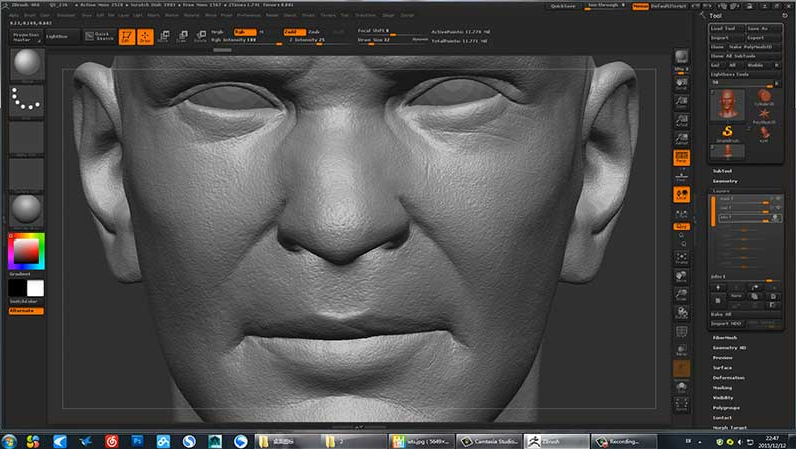The height and width of the screenshot is (449, 796).
Task: Click the Rotate view icon on right shelf
Action: coord(681,313)
